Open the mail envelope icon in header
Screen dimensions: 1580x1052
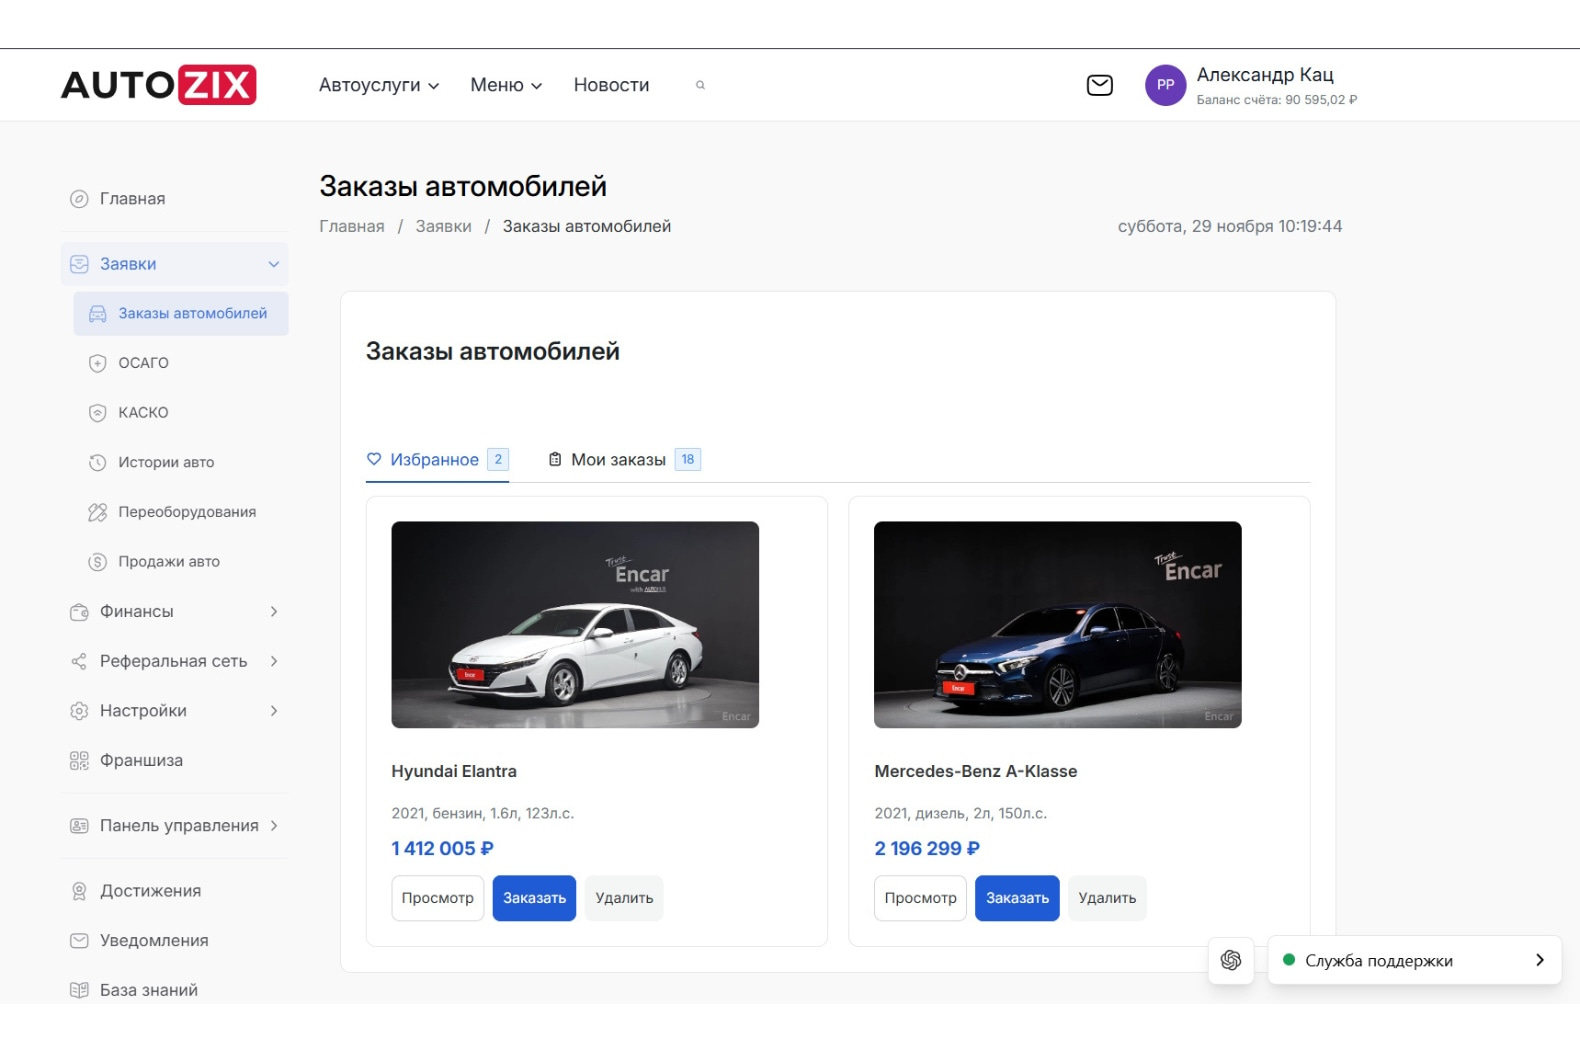(x=1099, y=85)
